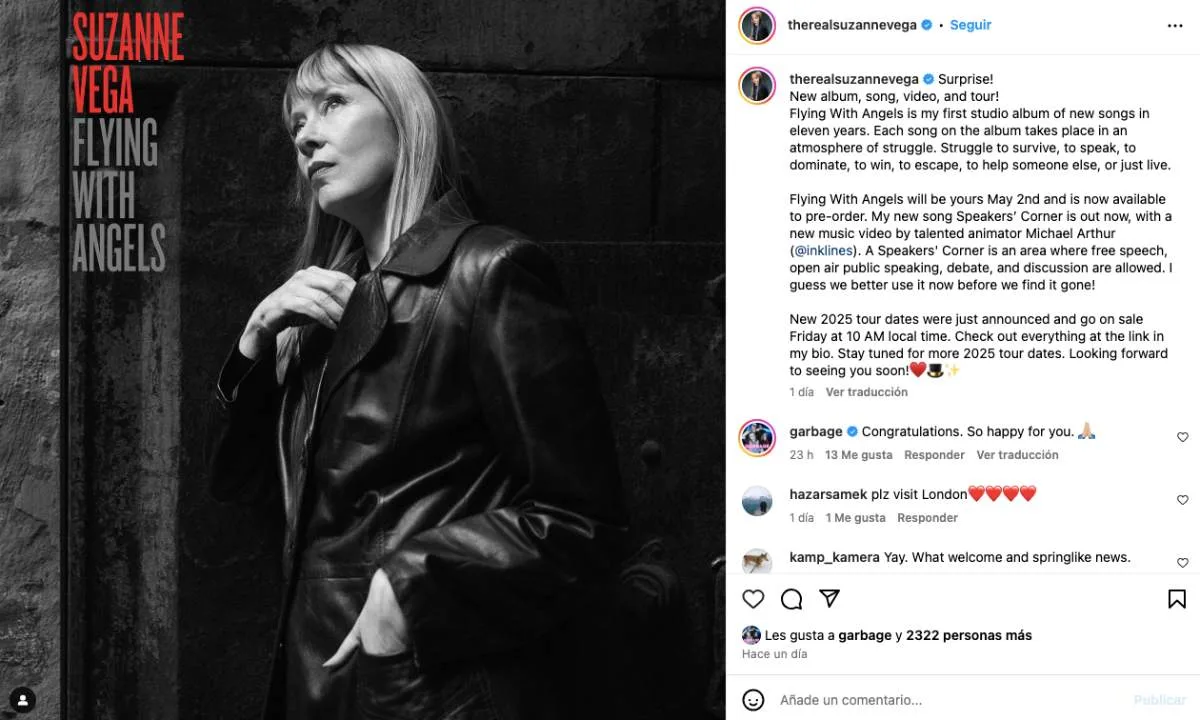Like the post with heart icon
The height and width of the screenshot is (720, 1200).
[753, 599]
